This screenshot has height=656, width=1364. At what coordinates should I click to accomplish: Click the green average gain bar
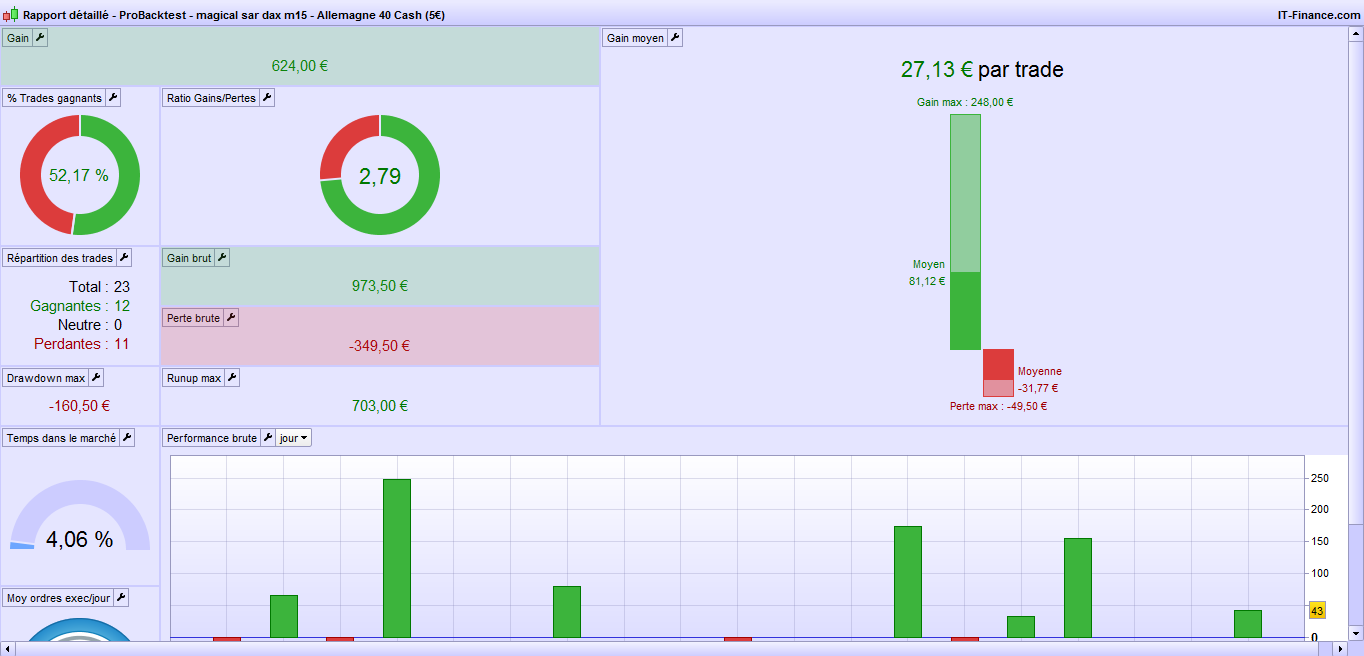pos(965,311)
